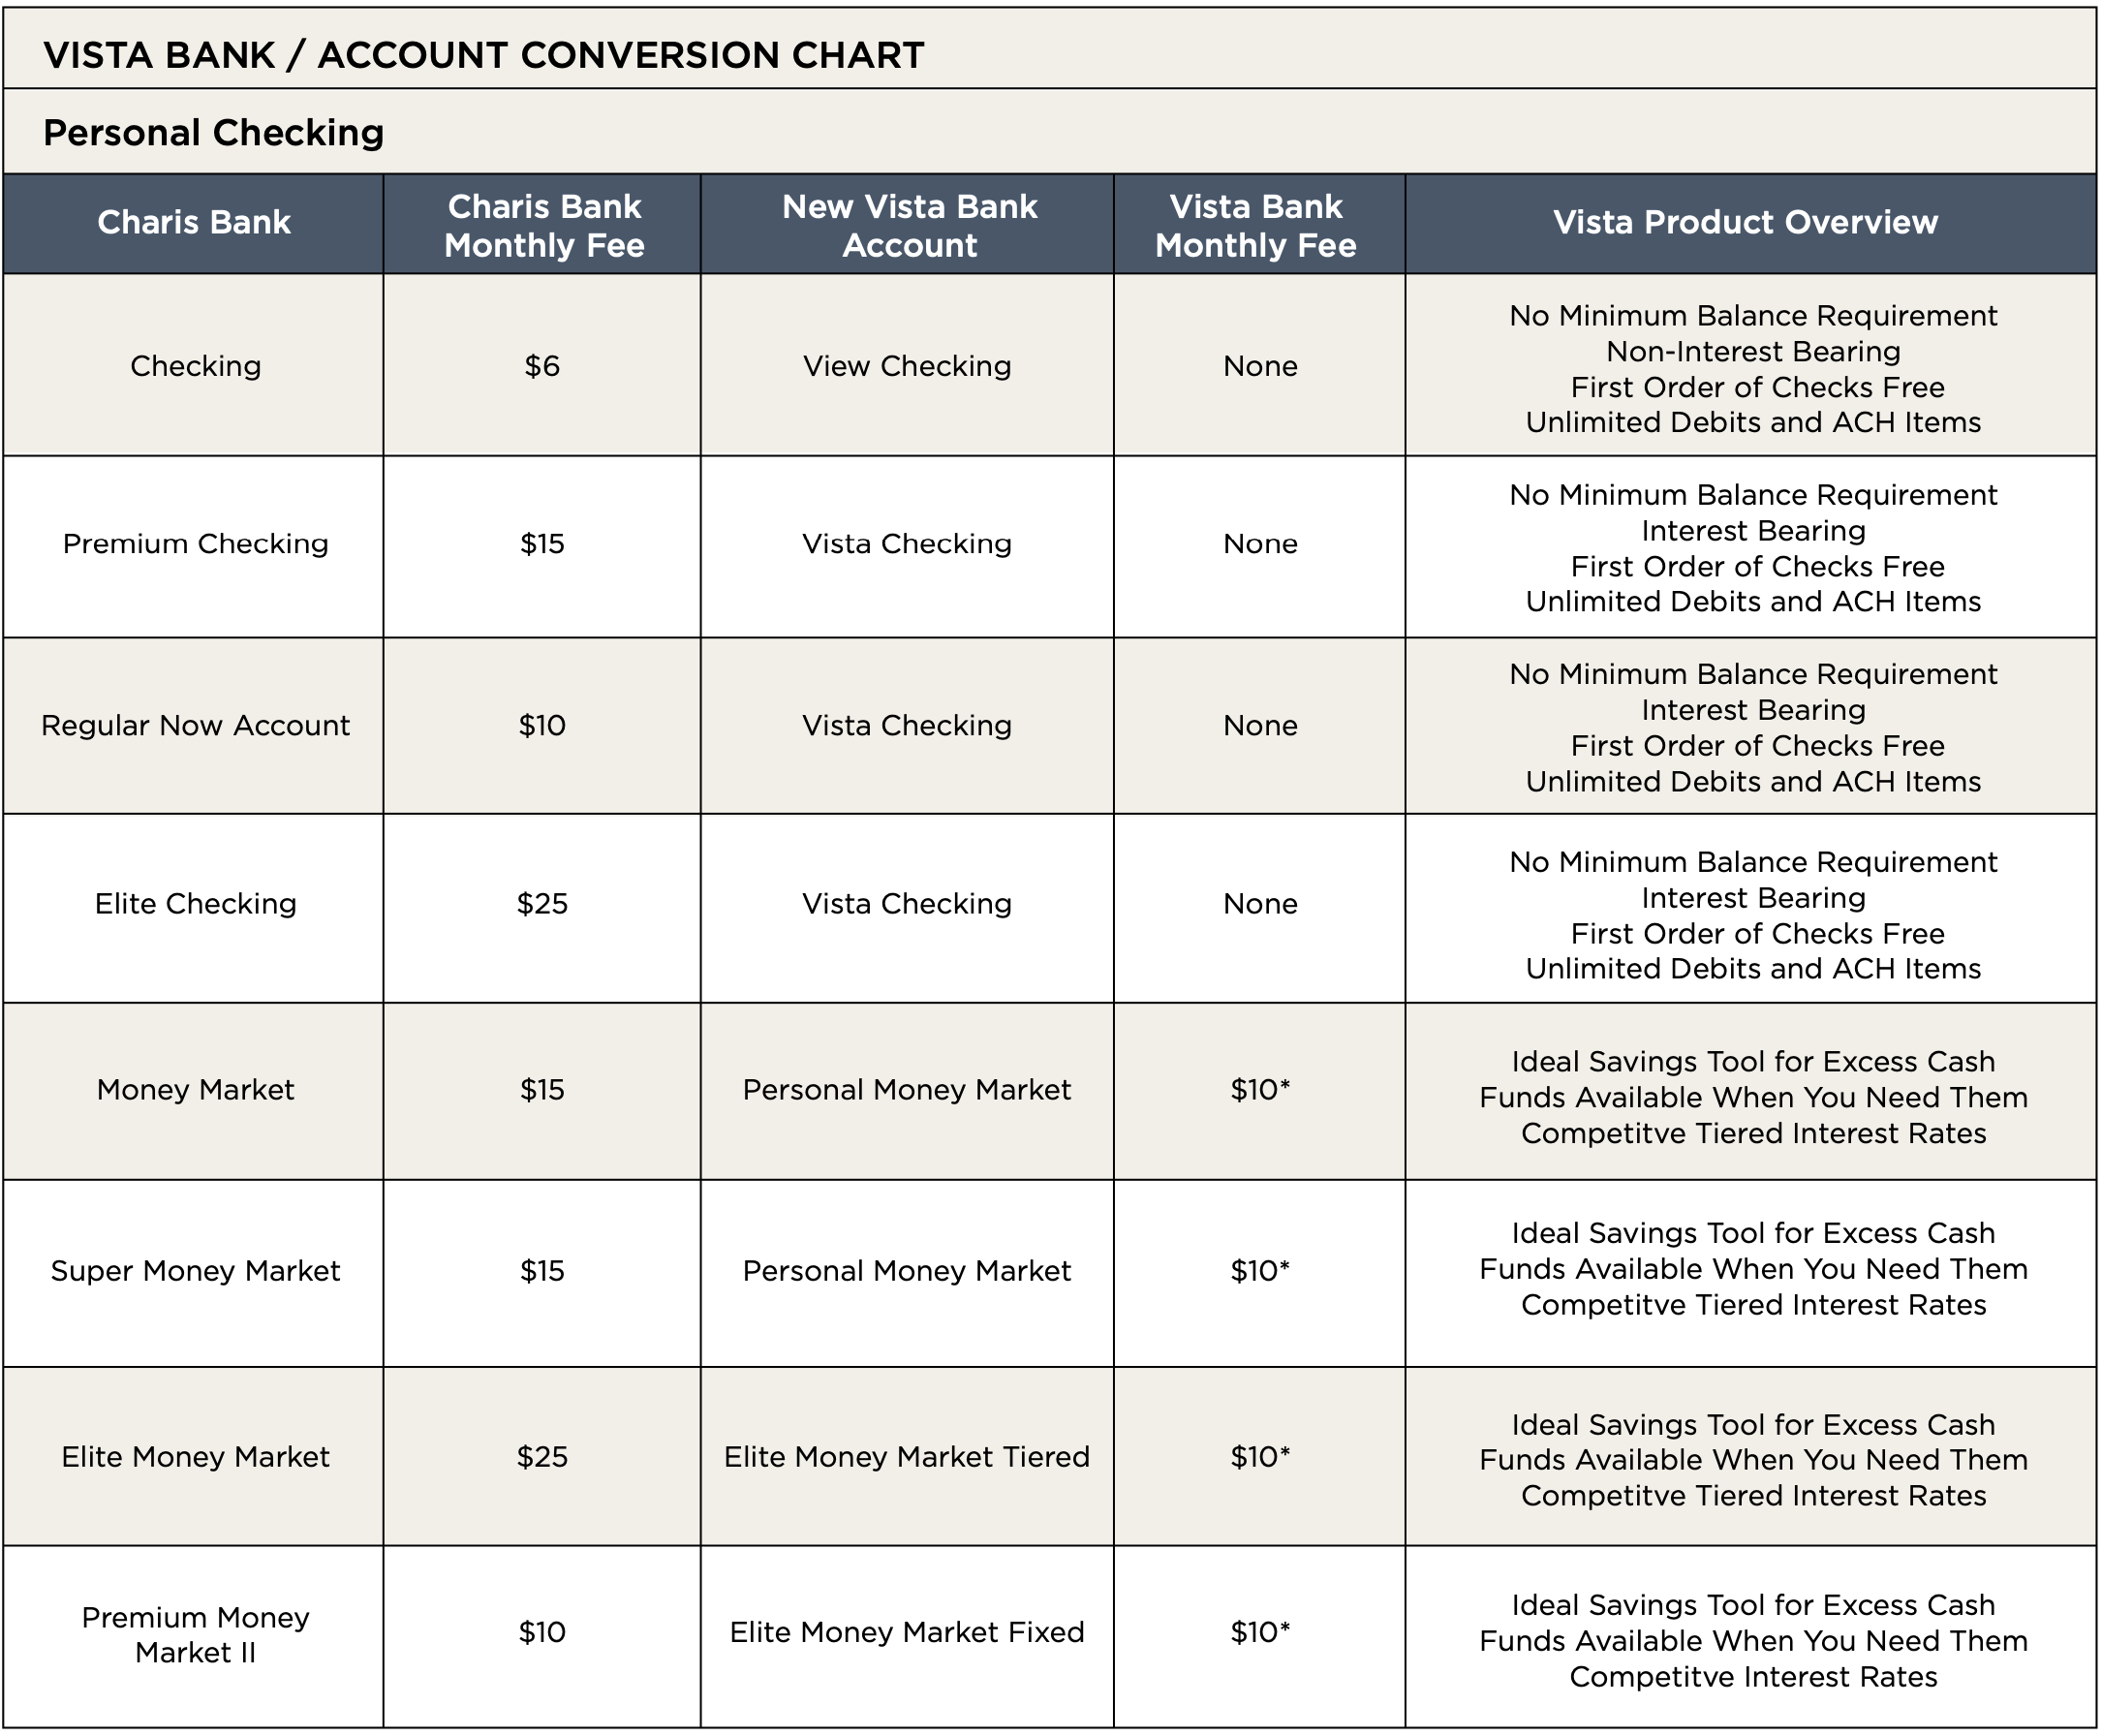Click 'Competitve Tiered Interest Rates' in Elite Money Market row
2102x1736 pixels.
(1753, 1496)
